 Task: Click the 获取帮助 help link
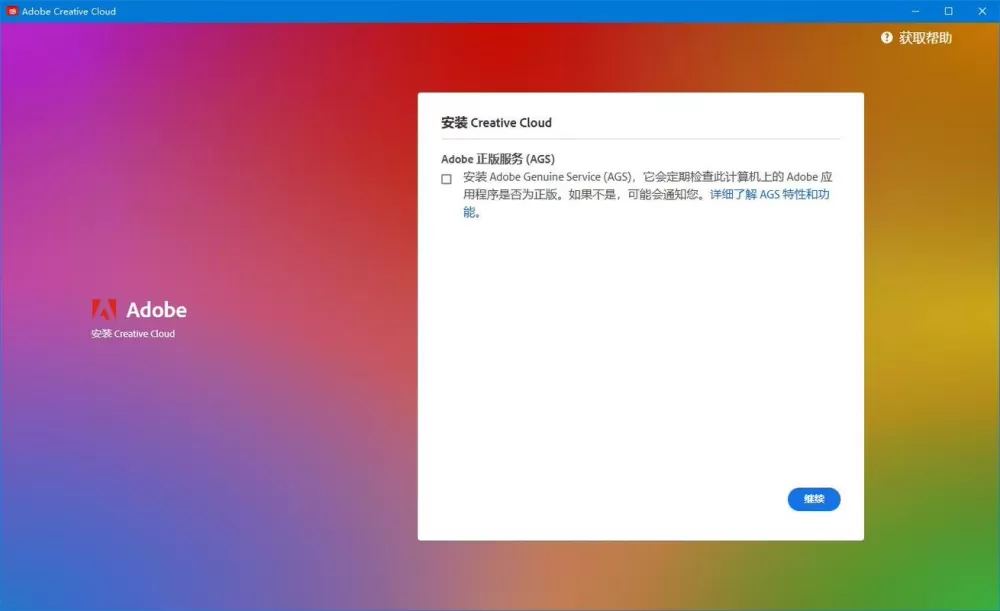(925, 38)
